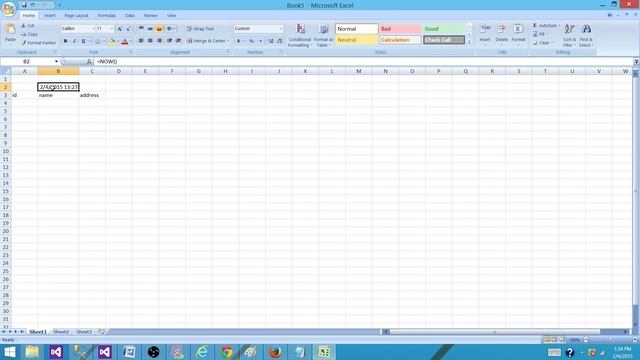This screenshot has width=640, height=360.
Task: Open the font size dropdown
Action: coord(111,29)
